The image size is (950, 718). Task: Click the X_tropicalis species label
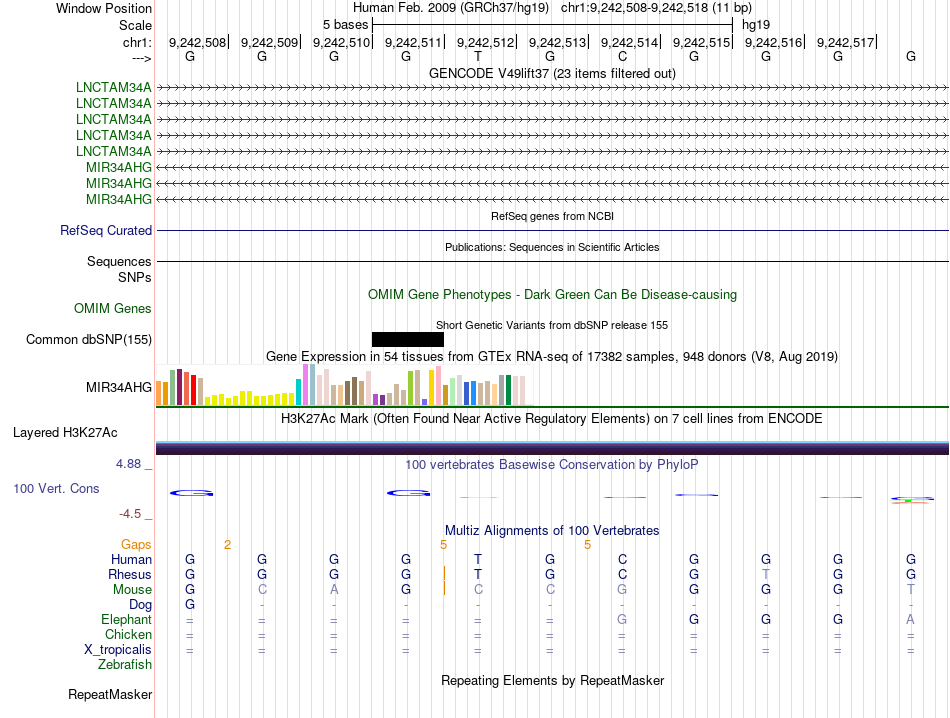pos(118,650)
